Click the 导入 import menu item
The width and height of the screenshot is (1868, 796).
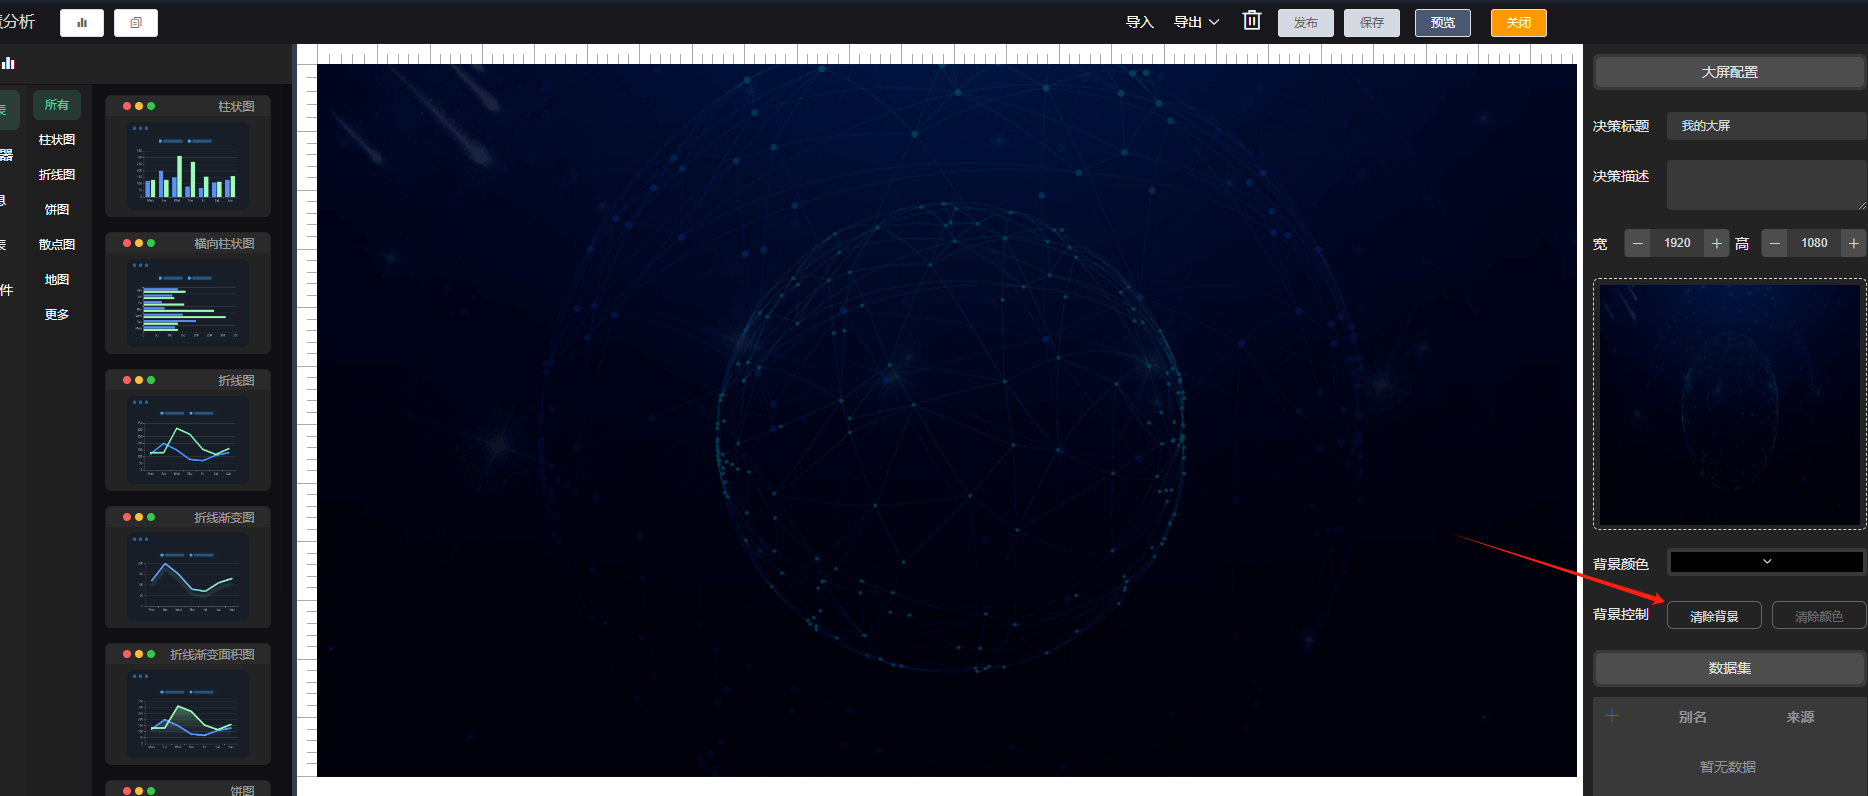[1139, 22]
